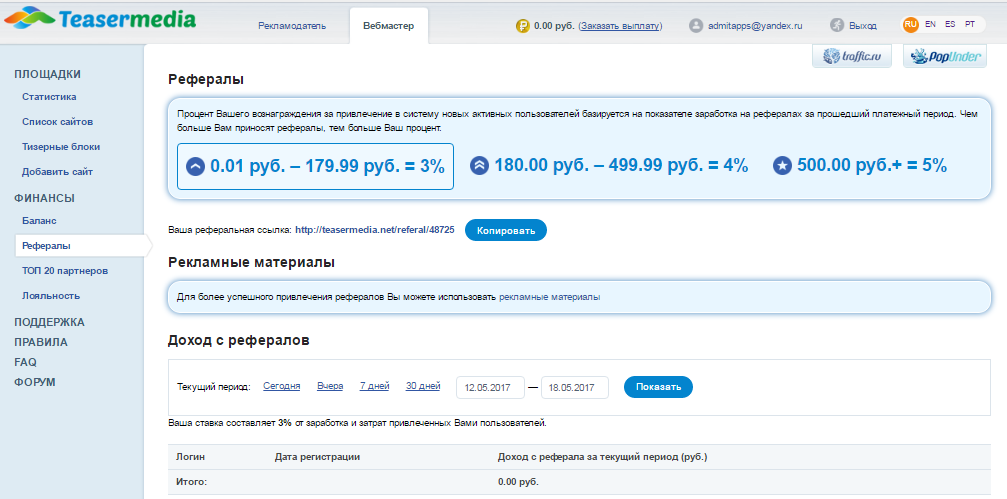Viewport: 1007px width, 499px height.
Task: Open the PopUnder banner
Action: (x=945, y=57)
